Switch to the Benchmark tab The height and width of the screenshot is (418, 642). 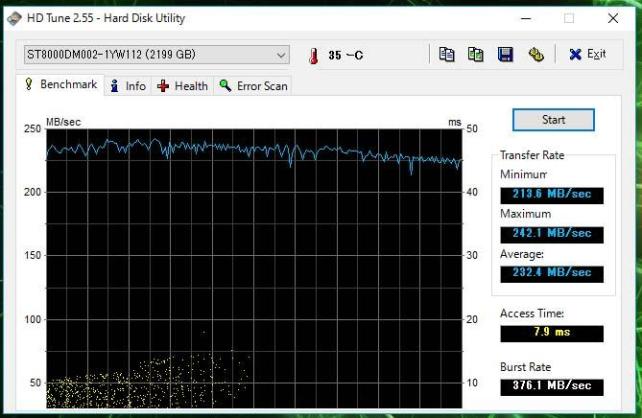(x=61, y=84)
